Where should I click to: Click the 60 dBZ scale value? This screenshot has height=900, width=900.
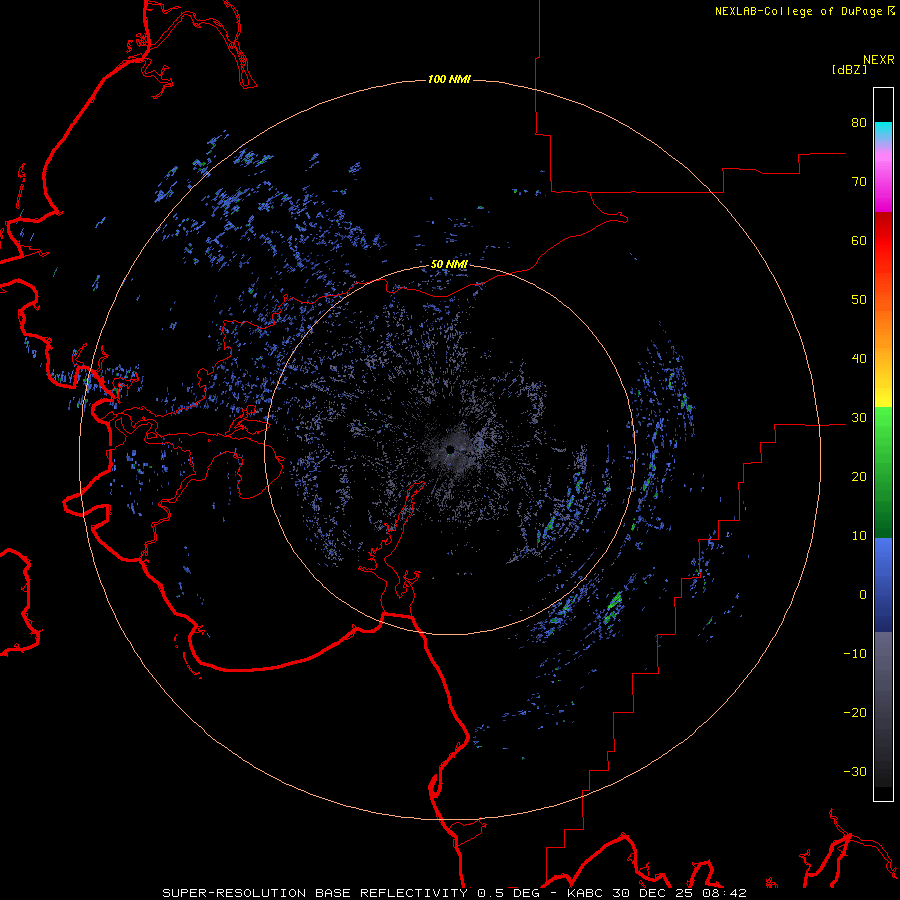tap(859, 240)
